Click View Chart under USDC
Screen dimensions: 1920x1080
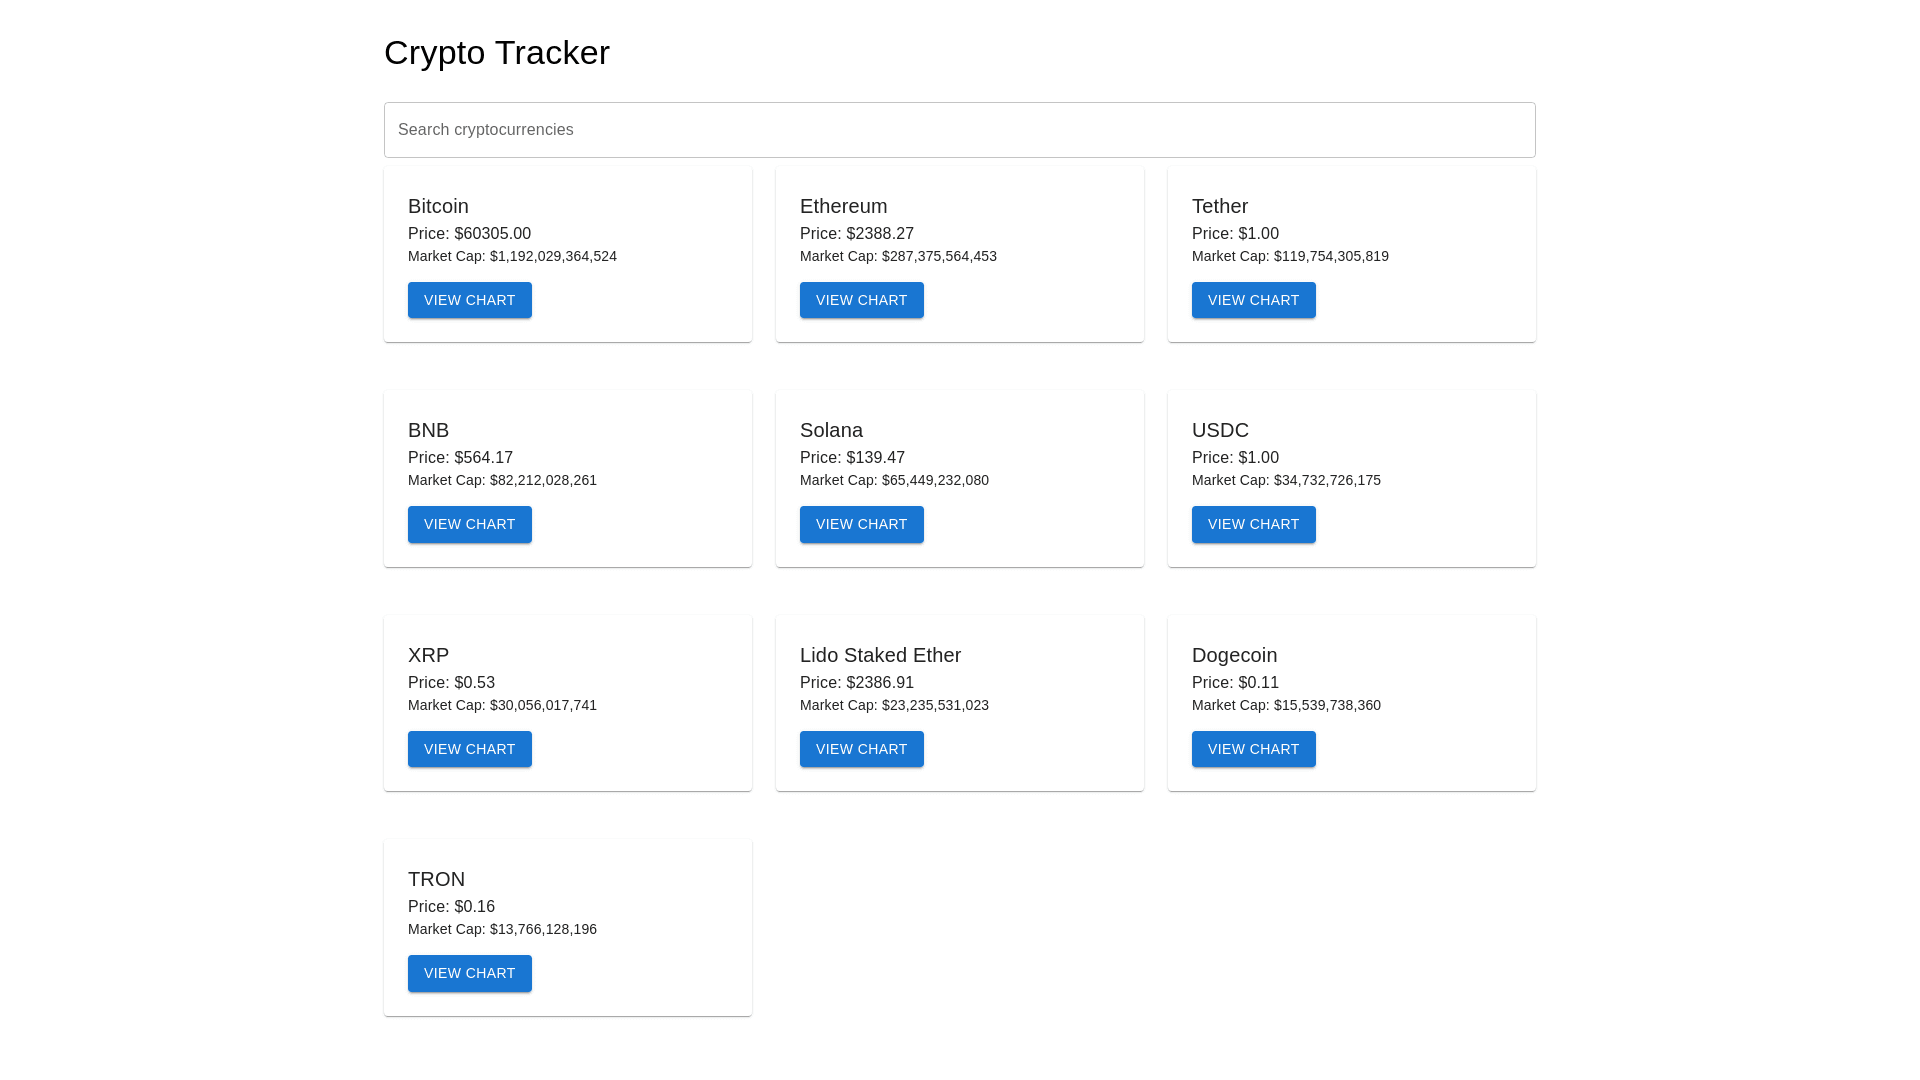(1253, 524)
